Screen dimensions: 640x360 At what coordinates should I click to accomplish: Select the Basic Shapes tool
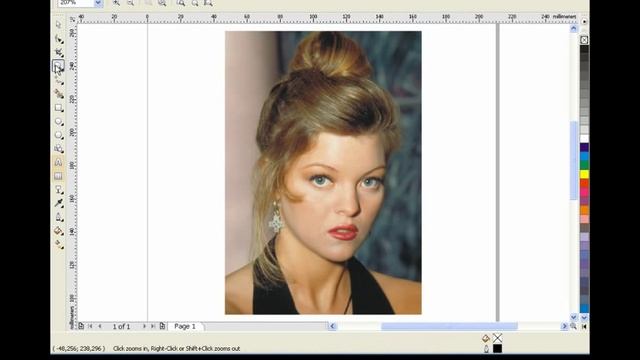58,149
